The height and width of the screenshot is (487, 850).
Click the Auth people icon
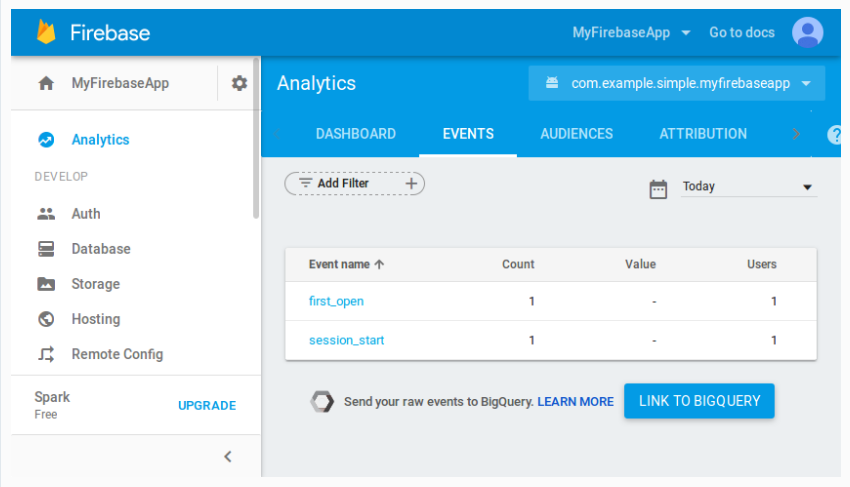point(46,214)
